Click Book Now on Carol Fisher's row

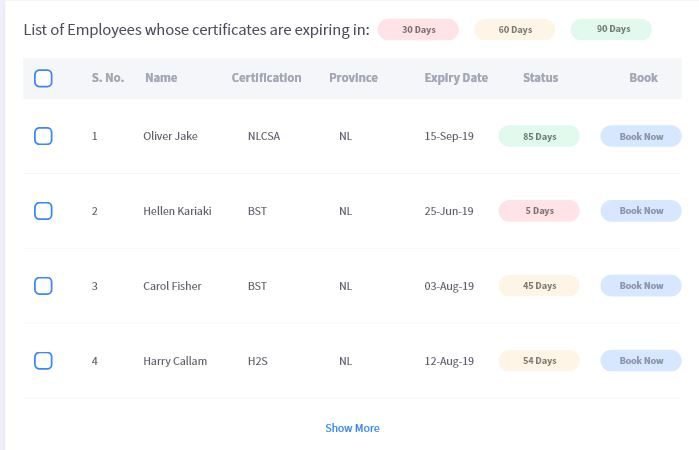(x=641, y=286)
